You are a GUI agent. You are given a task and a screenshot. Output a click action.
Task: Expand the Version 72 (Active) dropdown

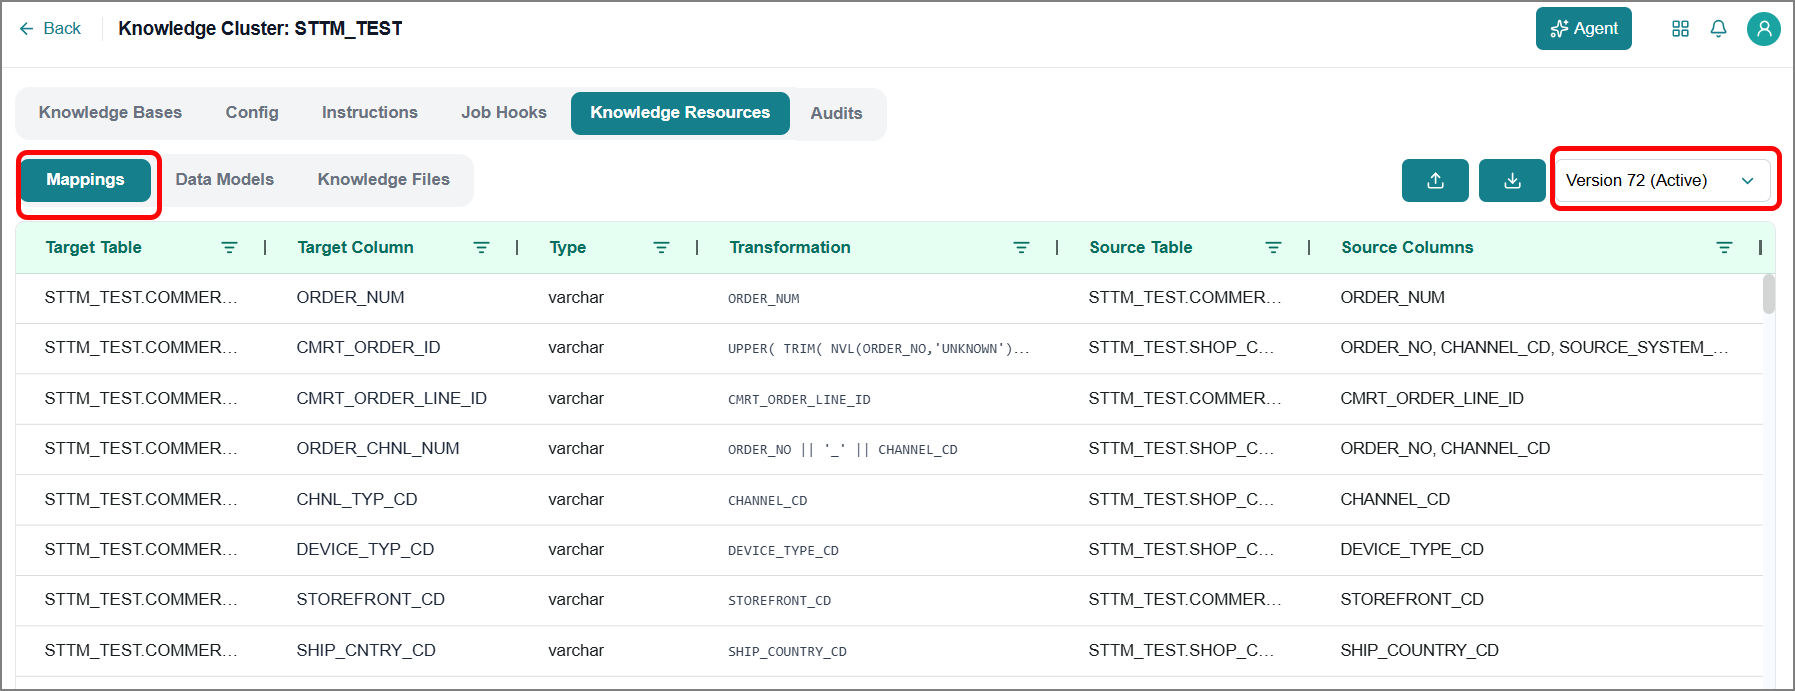pos(1661,180)
